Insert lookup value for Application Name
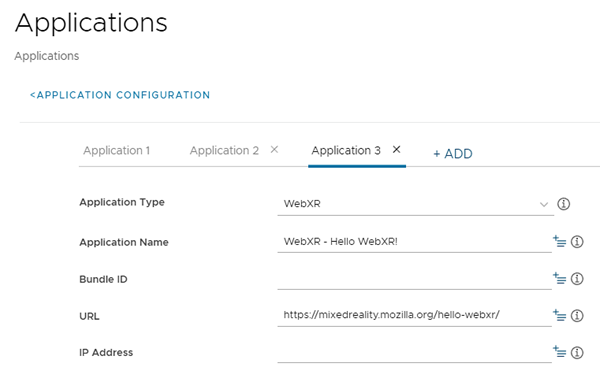Image resolution: width=600 pixels, height=389 pixels. tap(559, 241)
